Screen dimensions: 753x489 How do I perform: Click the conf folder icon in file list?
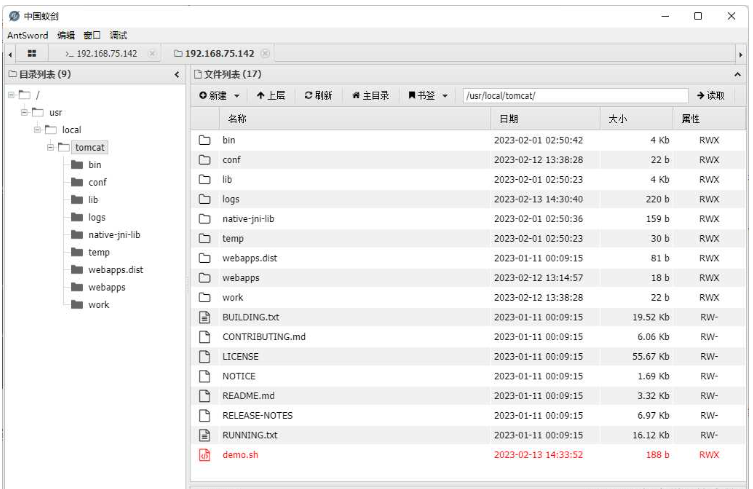coord(205,159)
